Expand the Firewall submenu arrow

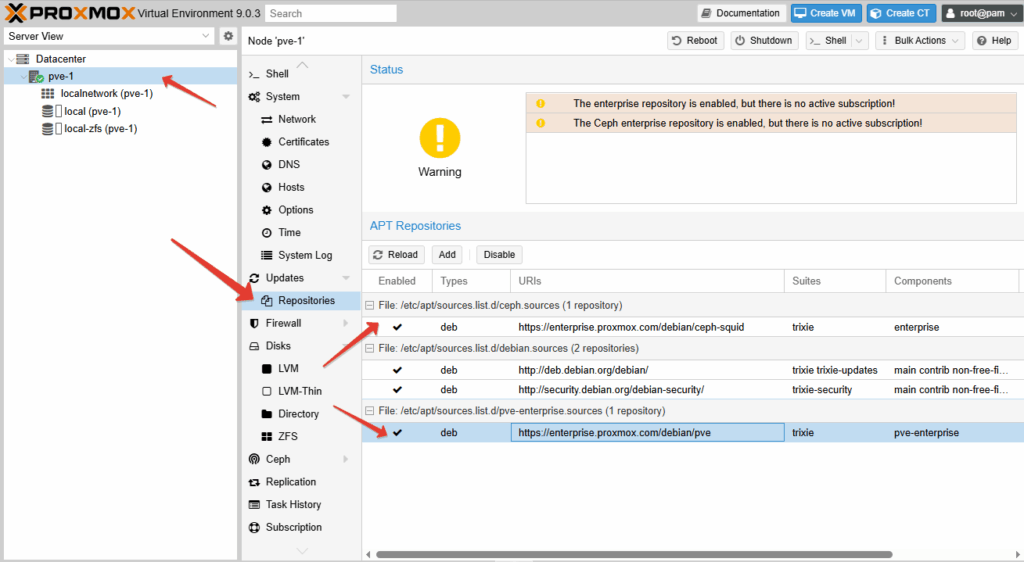(345, 323)
